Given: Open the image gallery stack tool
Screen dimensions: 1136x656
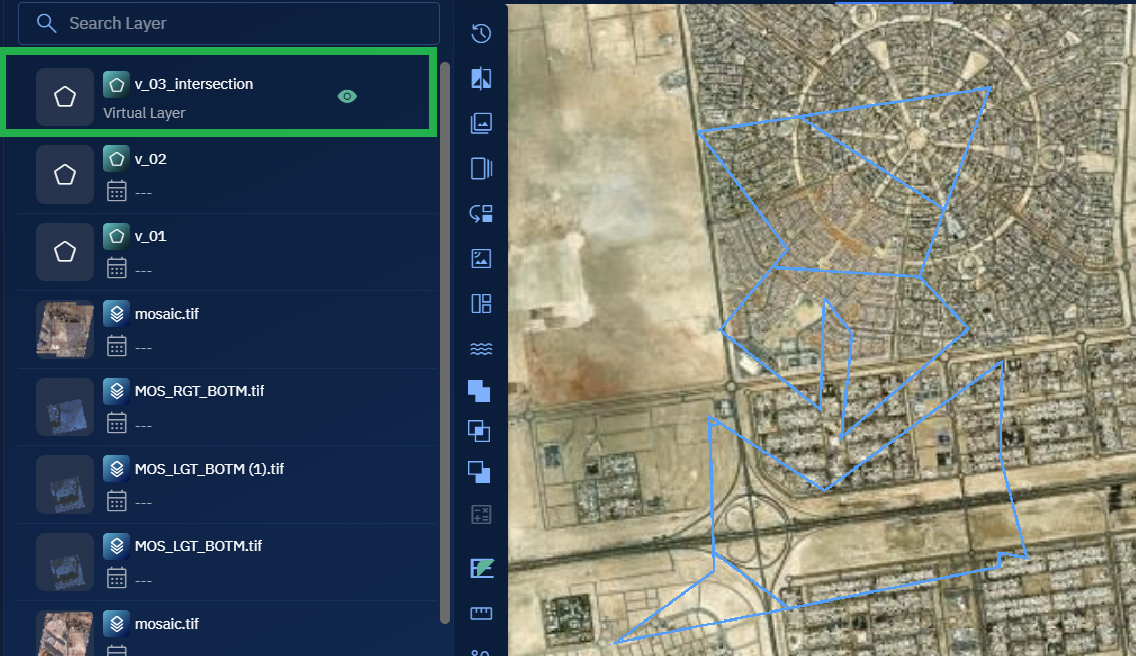Looking at the screenshot, I should [481, 123].
